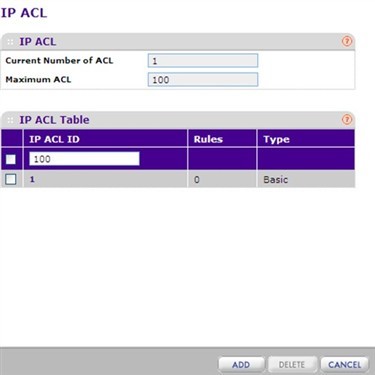Click the IP ACL Table panel title
The height and width of the screenshot is (375, 375).
pos(54,120)
